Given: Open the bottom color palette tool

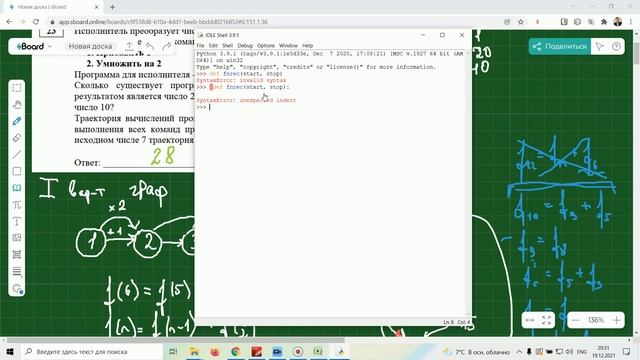Looking at the screenshot, I should click(x=18, y=289).
